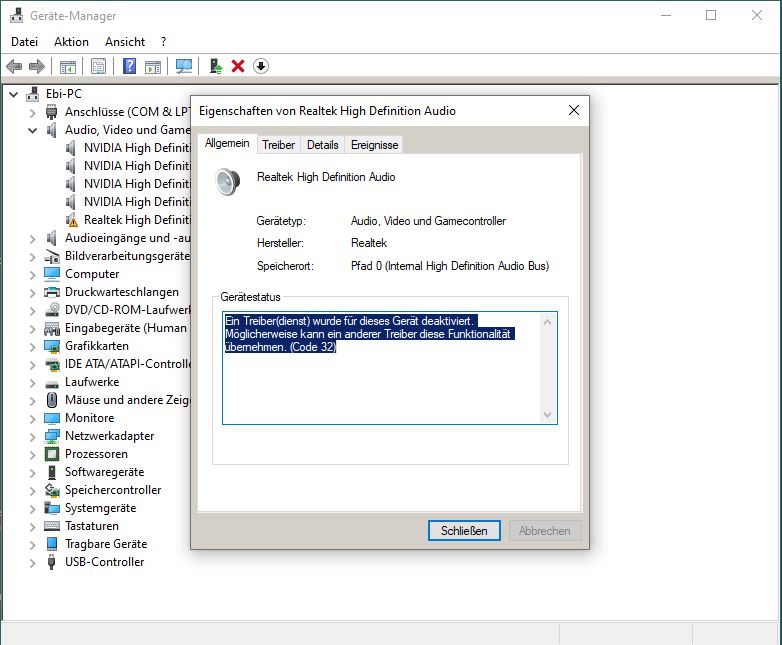
Task: Open the Ansicht menu
Action: tap(125, 42)
